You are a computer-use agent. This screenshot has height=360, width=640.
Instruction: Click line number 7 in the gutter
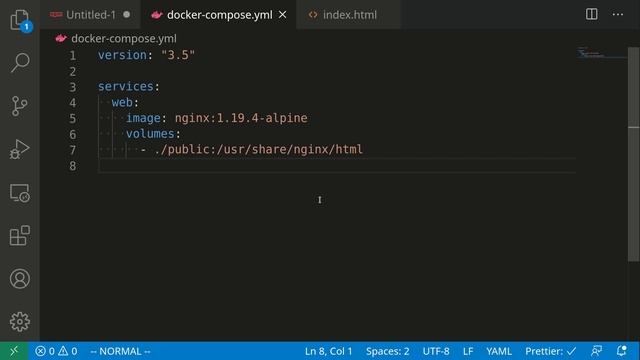tap(72, 150)
